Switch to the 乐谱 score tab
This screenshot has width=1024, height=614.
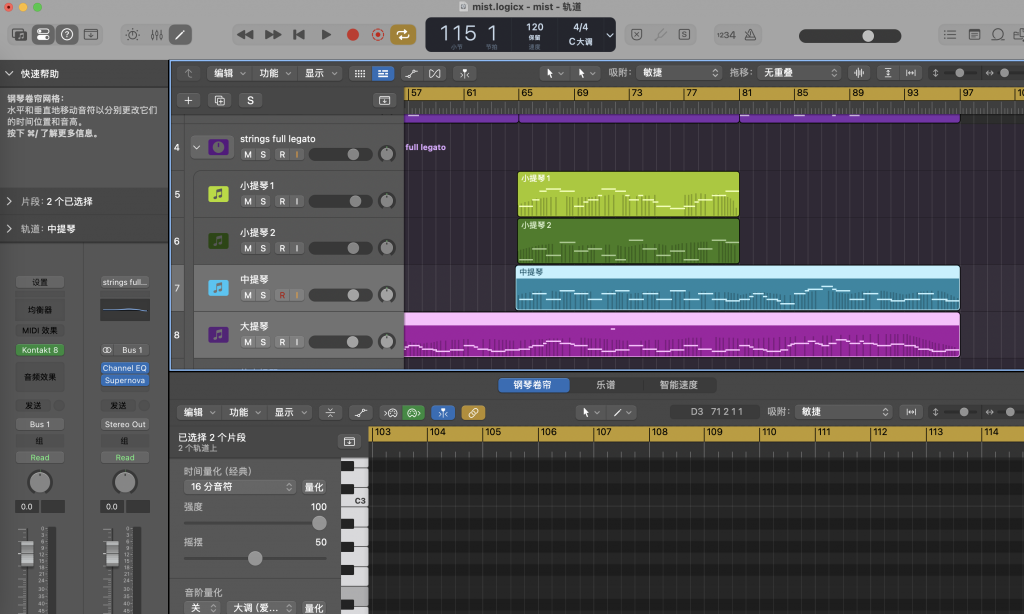coord(606,385)
